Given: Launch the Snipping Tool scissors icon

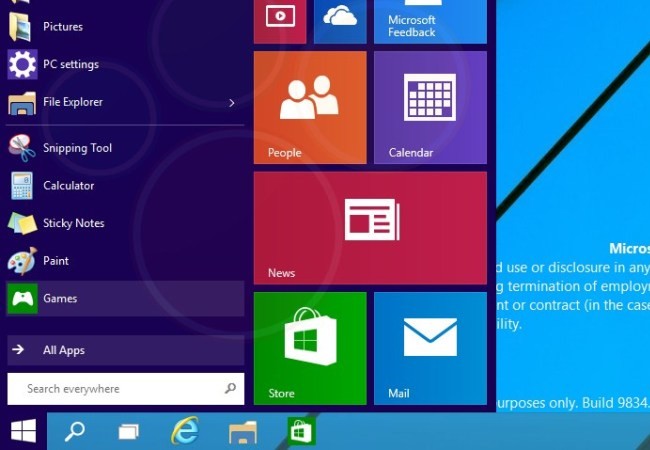Looking at the screenshot, I should [x=22, y=148].
